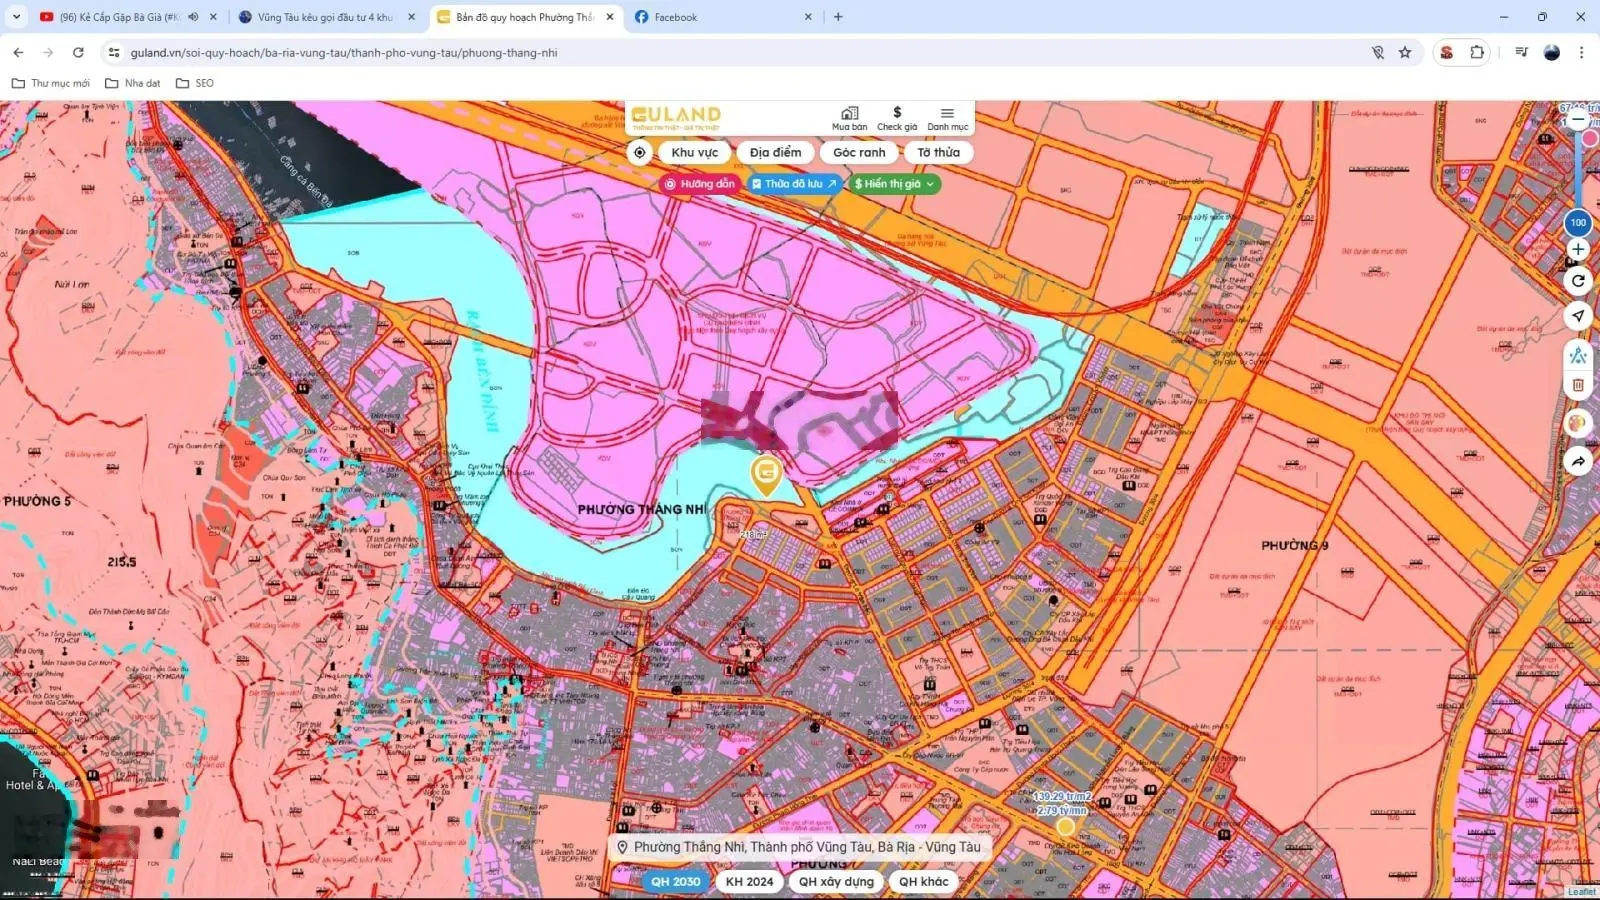Click the opacity slider handle showing 100
1600x900 pixels.
coord(1578,222)
